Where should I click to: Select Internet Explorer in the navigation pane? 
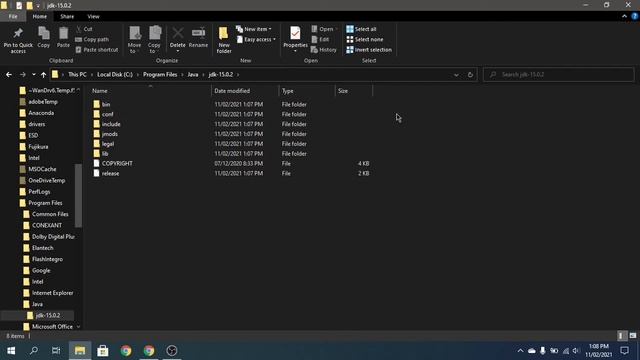tap(53, 293)
